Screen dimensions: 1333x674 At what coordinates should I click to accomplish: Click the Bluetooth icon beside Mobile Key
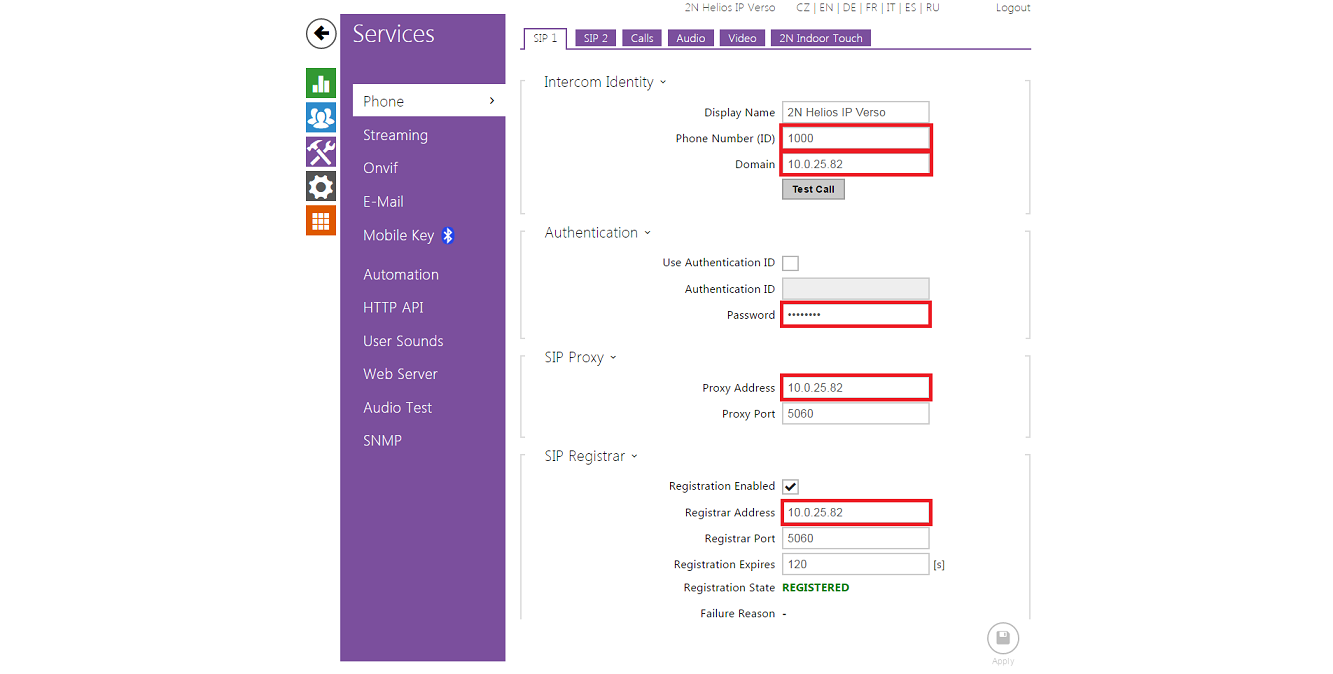coord(448,235)
